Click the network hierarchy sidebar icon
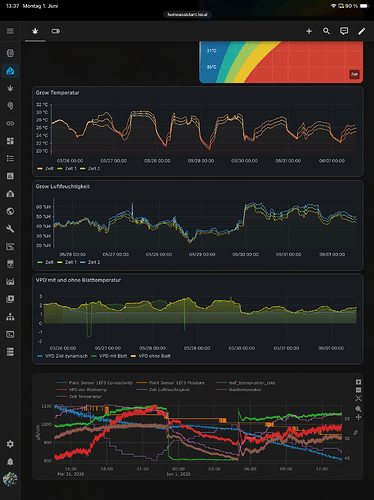The image size is (374, 500). [x=10, y=317]
